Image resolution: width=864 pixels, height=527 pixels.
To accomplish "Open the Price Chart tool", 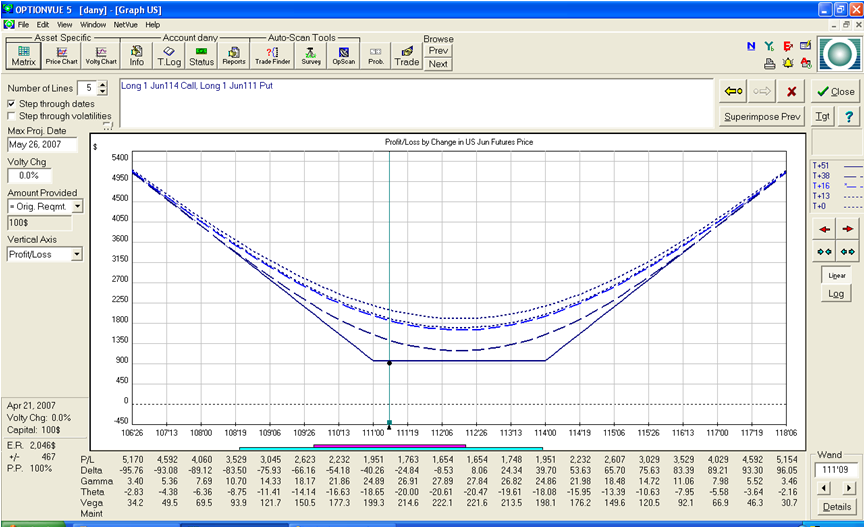I will [62, 56].
